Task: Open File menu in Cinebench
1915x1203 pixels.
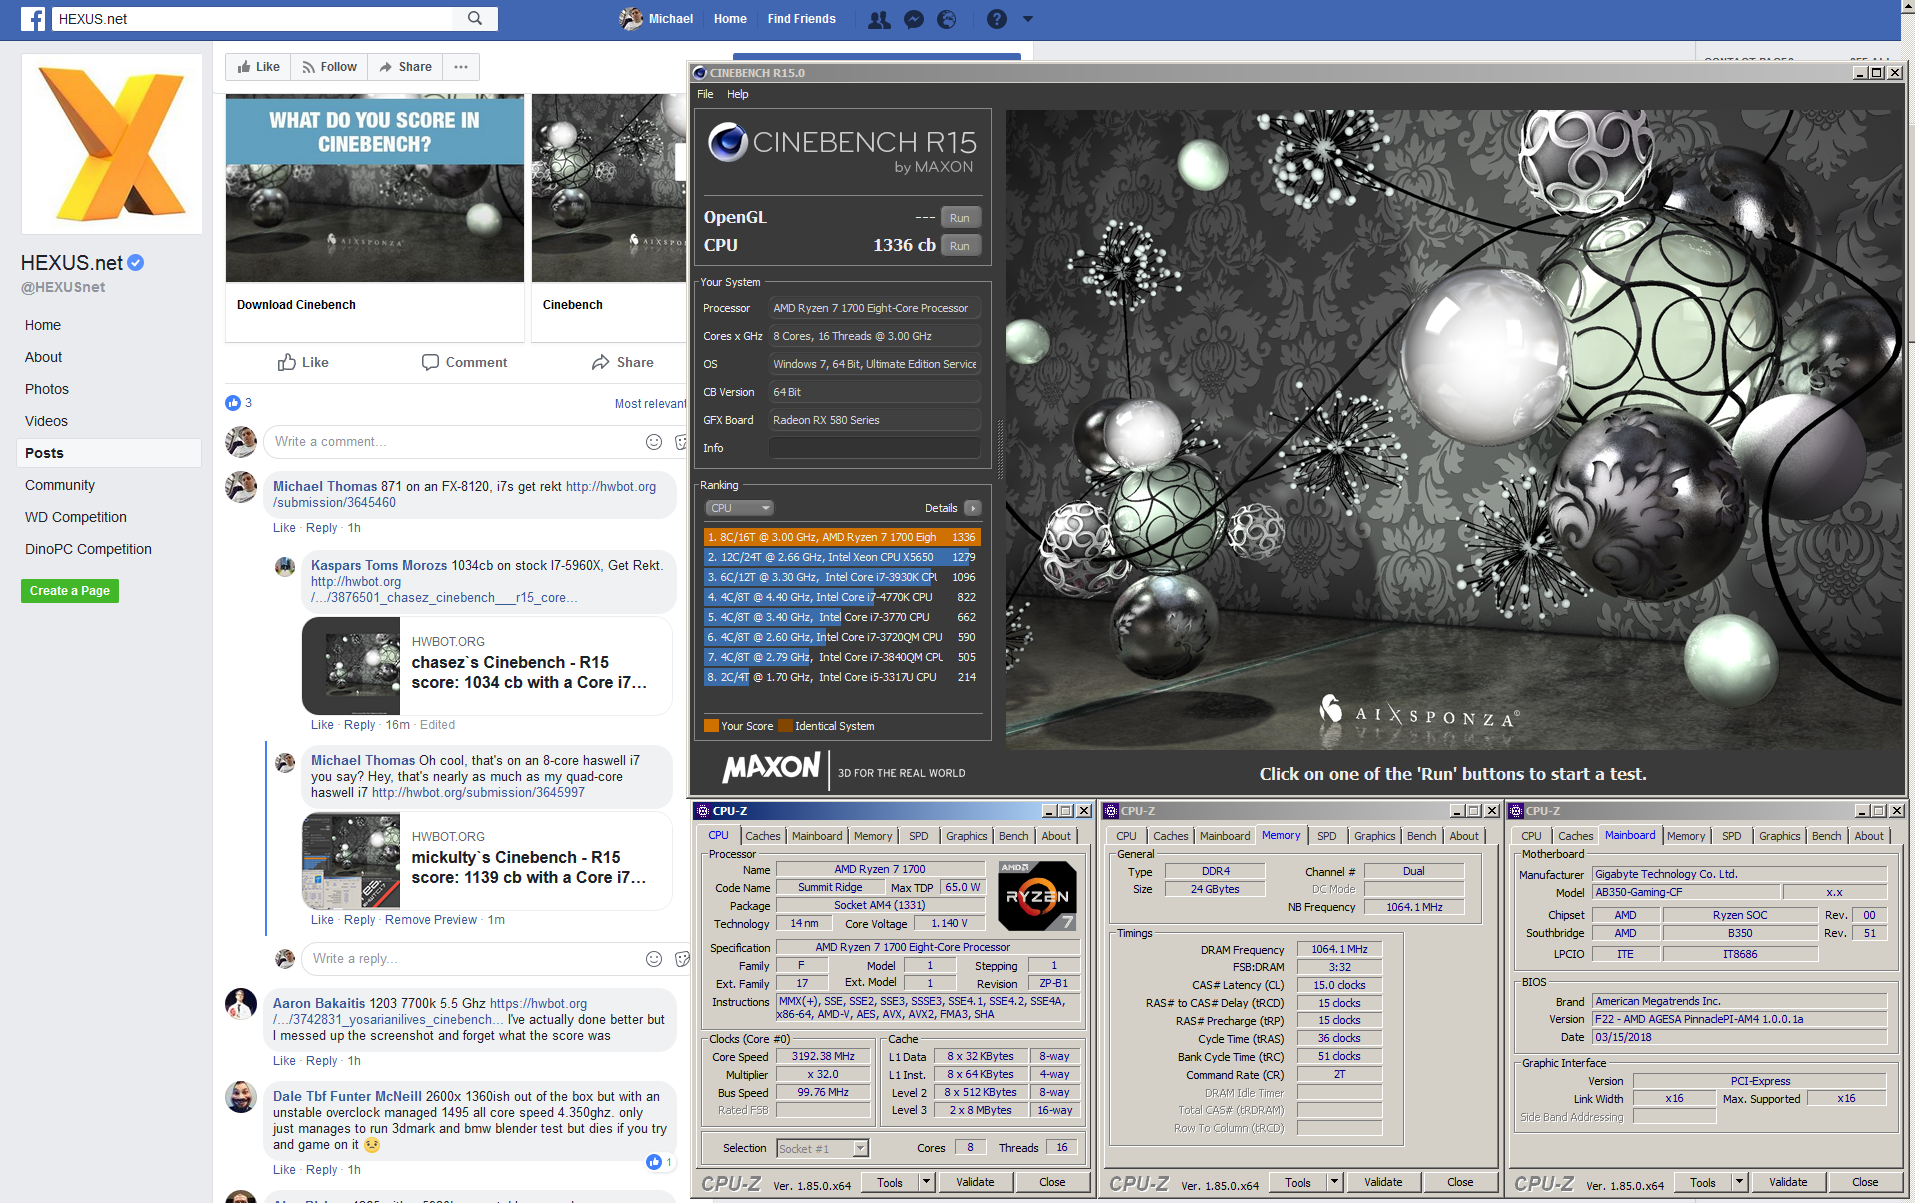Action: click(705, 94)
